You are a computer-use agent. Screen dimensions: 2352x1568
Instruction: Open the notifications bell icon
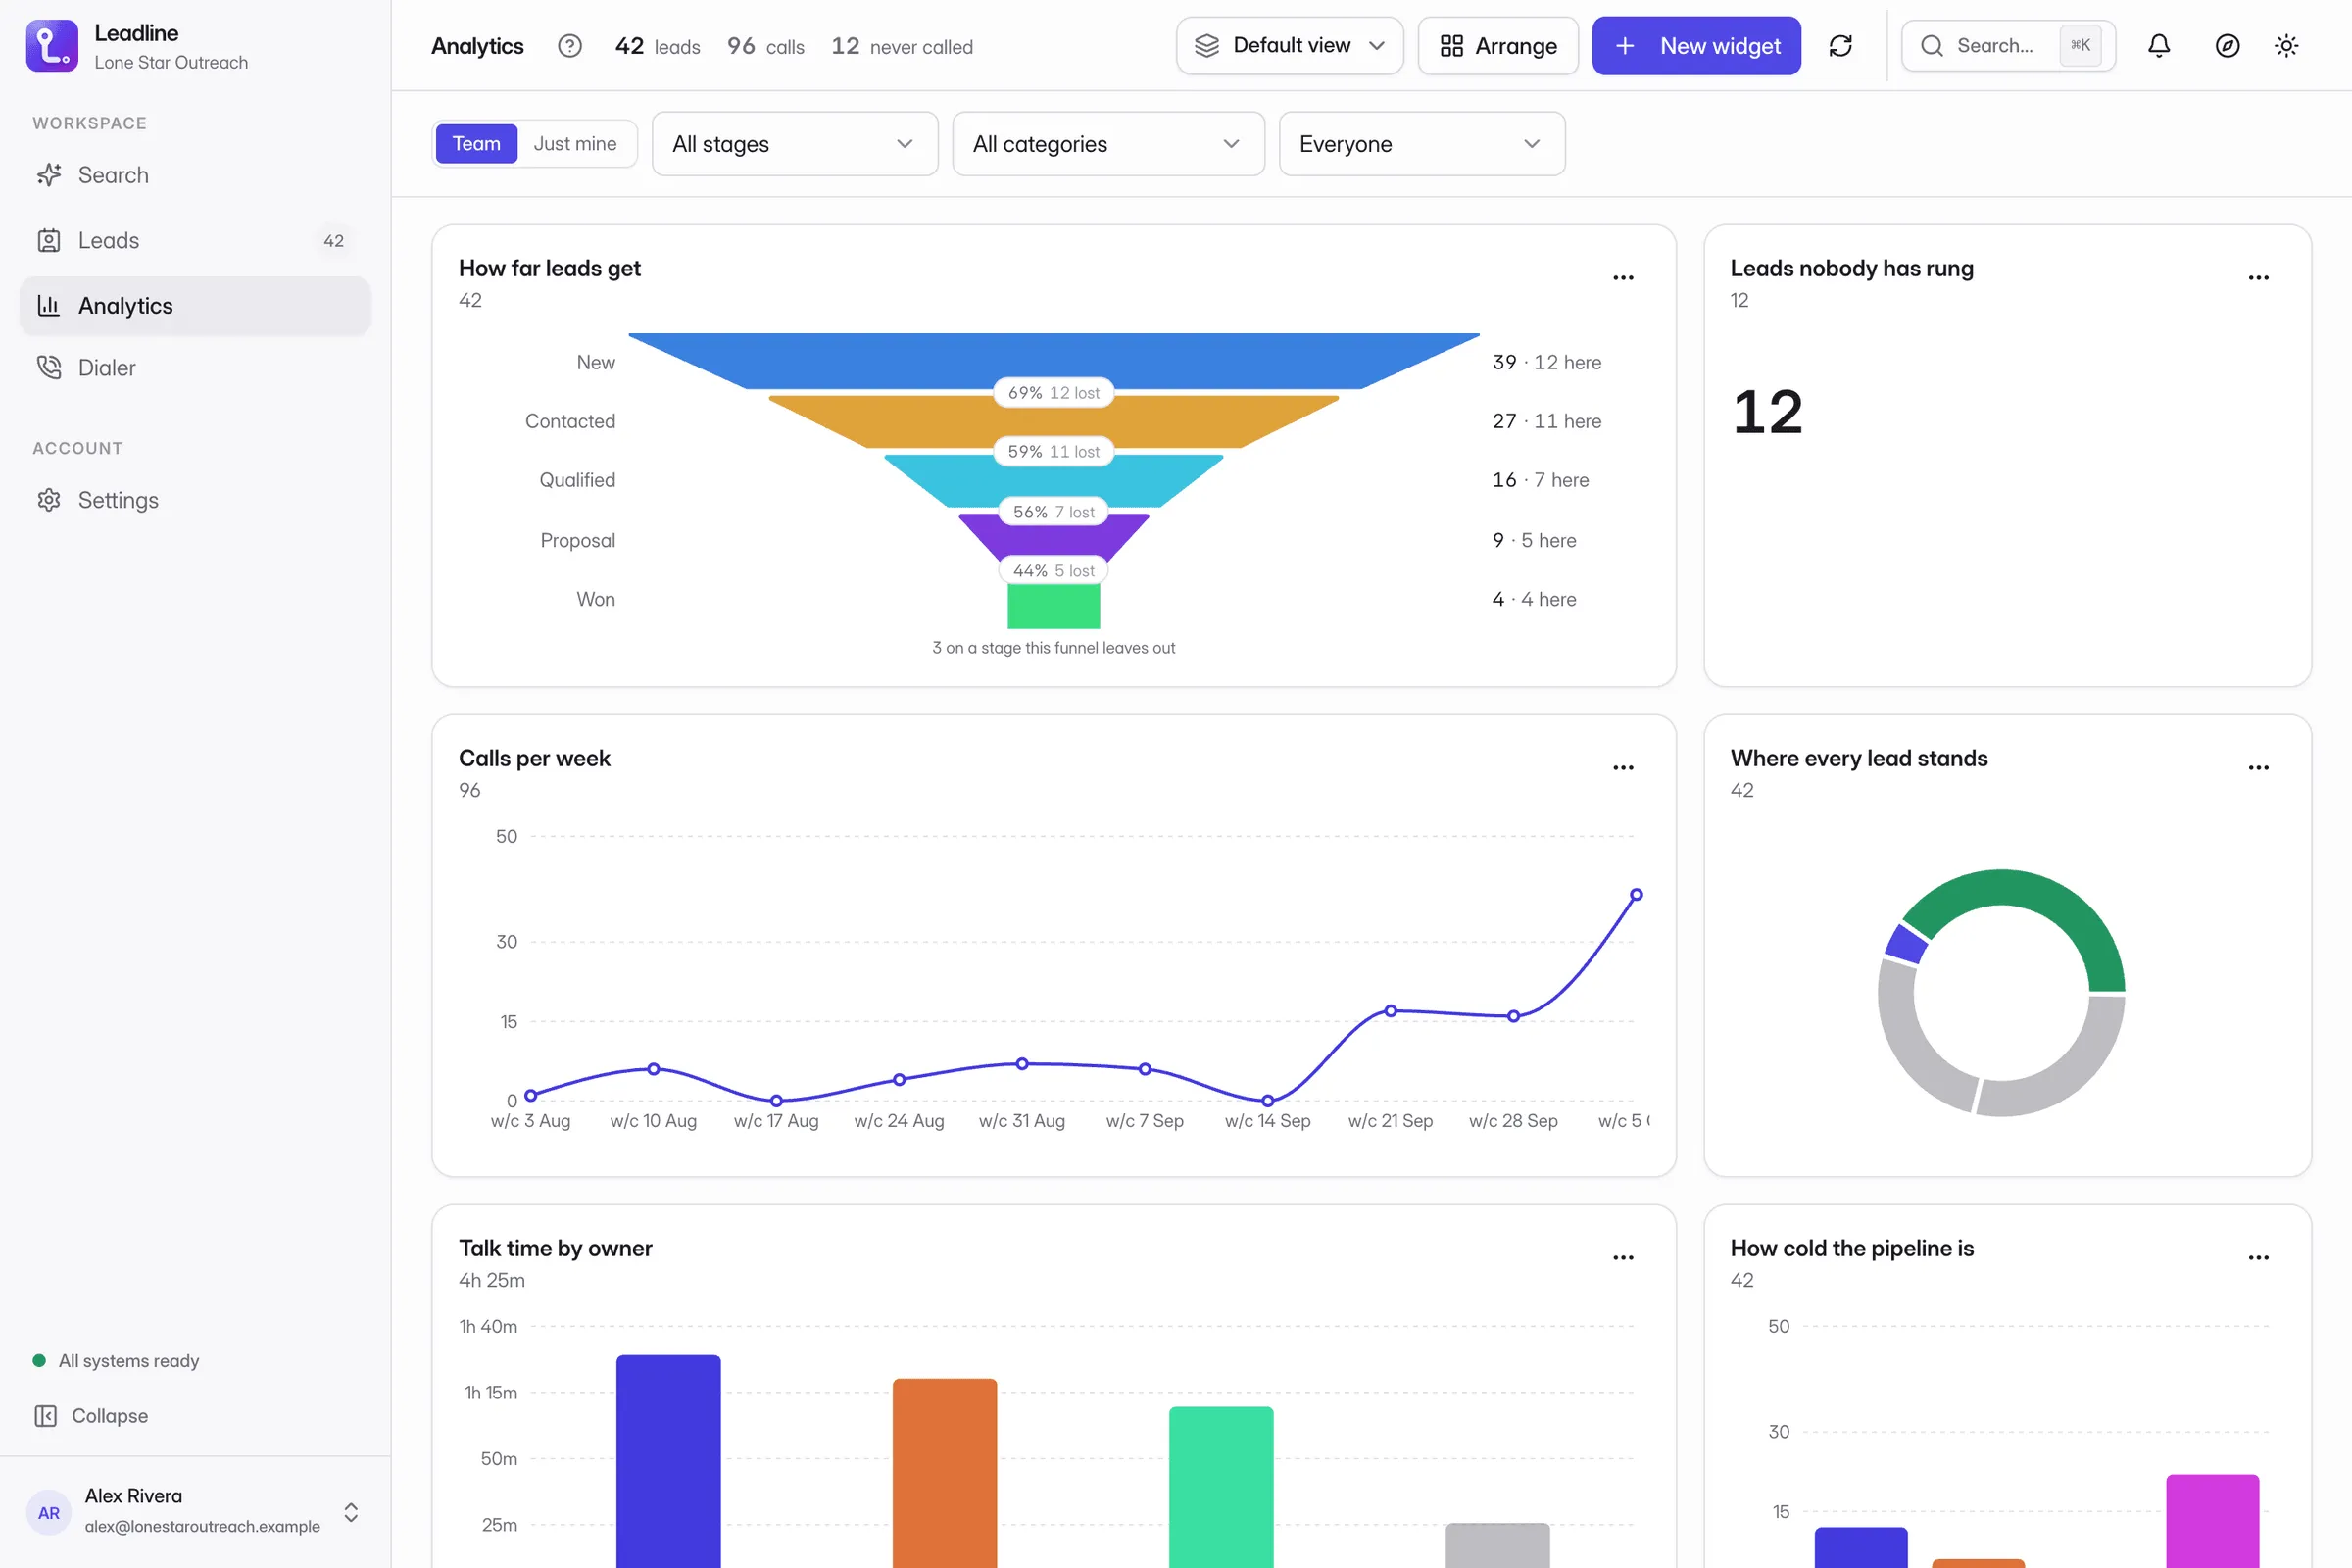(2159, 46)
